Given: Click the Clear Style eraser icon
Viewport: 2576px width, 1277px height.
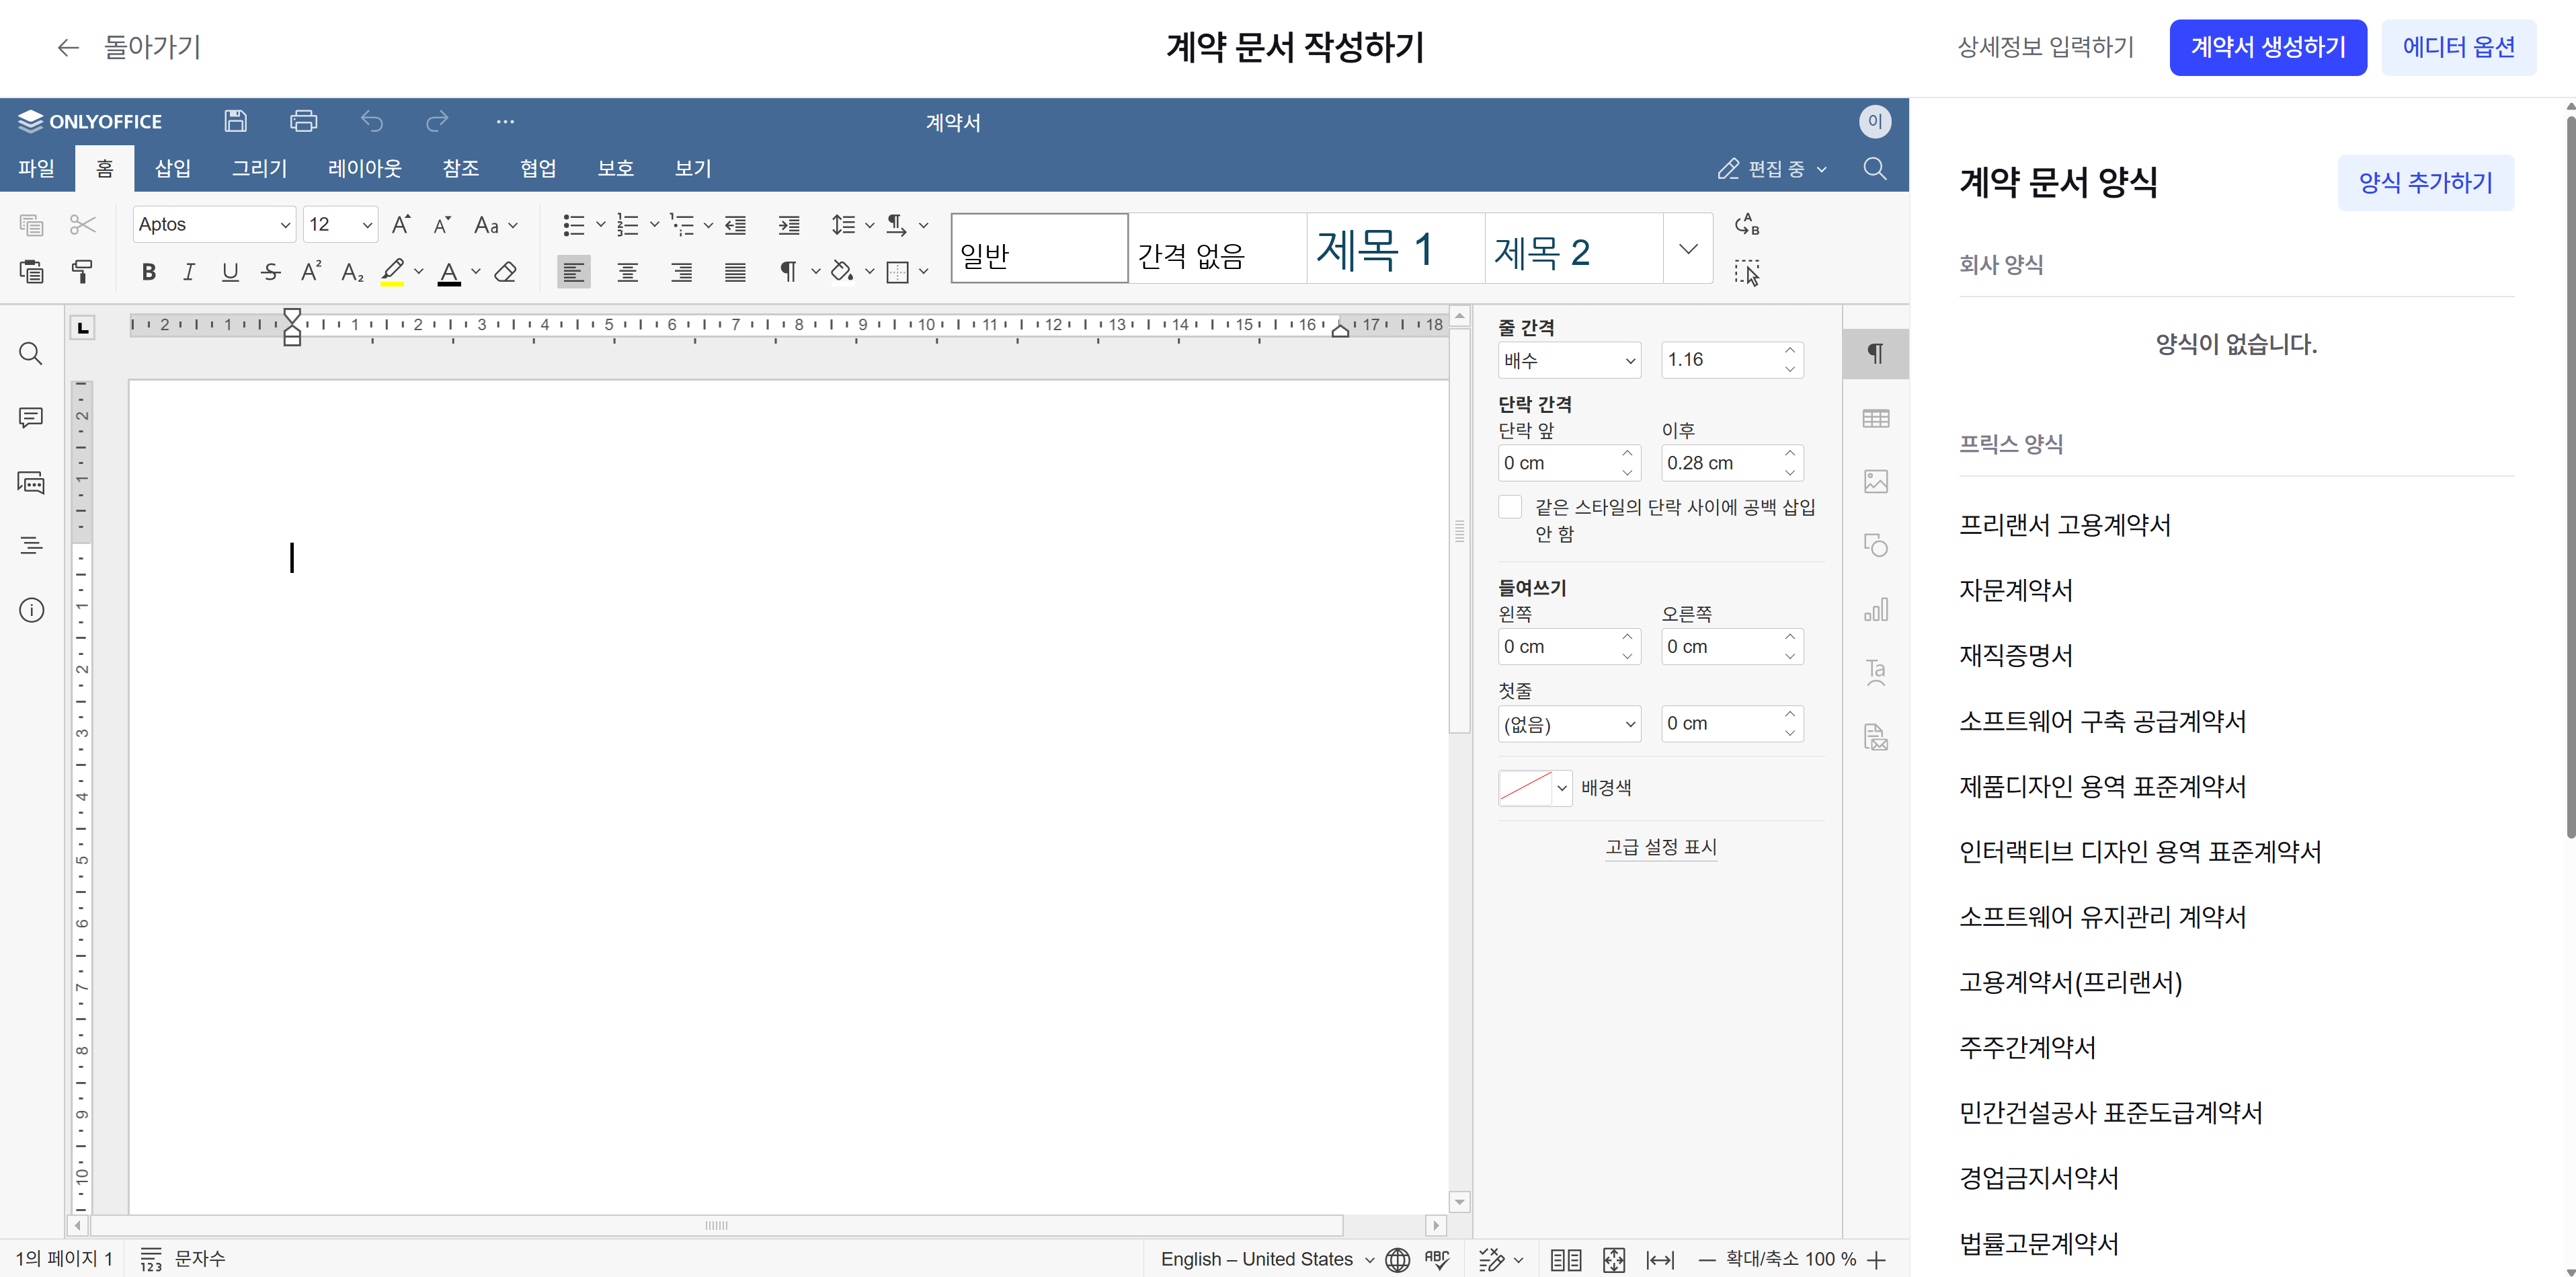Looking at the screenshot, I should (506, 271).
